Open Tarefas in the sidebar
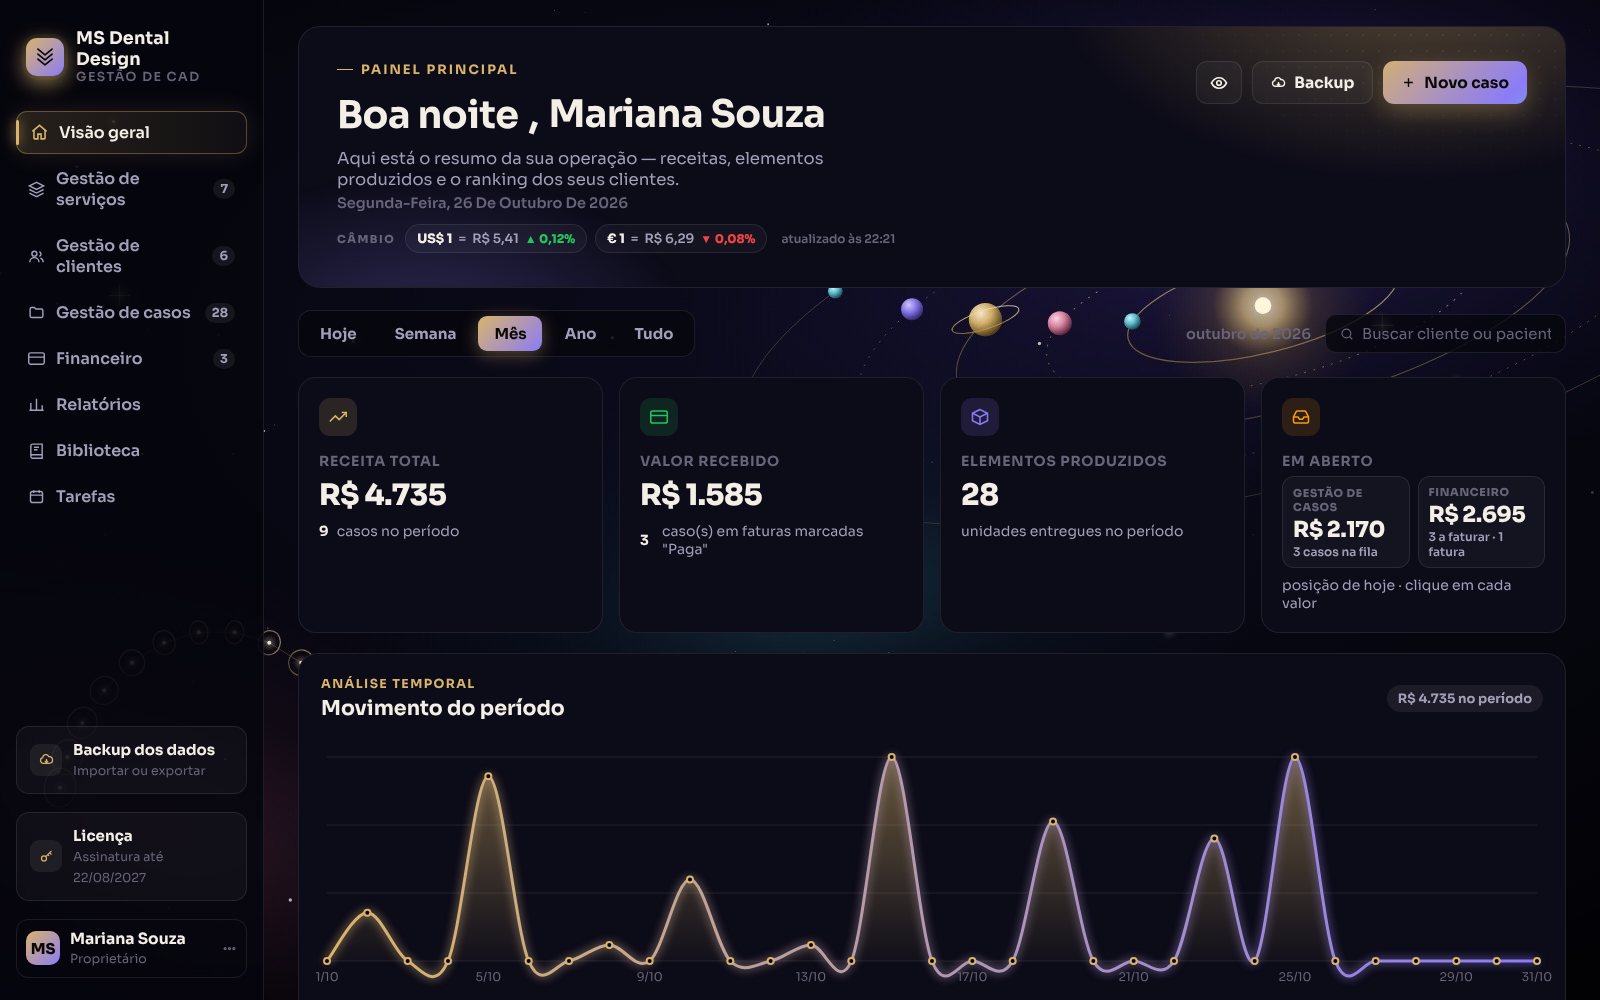 click(131, 496)
